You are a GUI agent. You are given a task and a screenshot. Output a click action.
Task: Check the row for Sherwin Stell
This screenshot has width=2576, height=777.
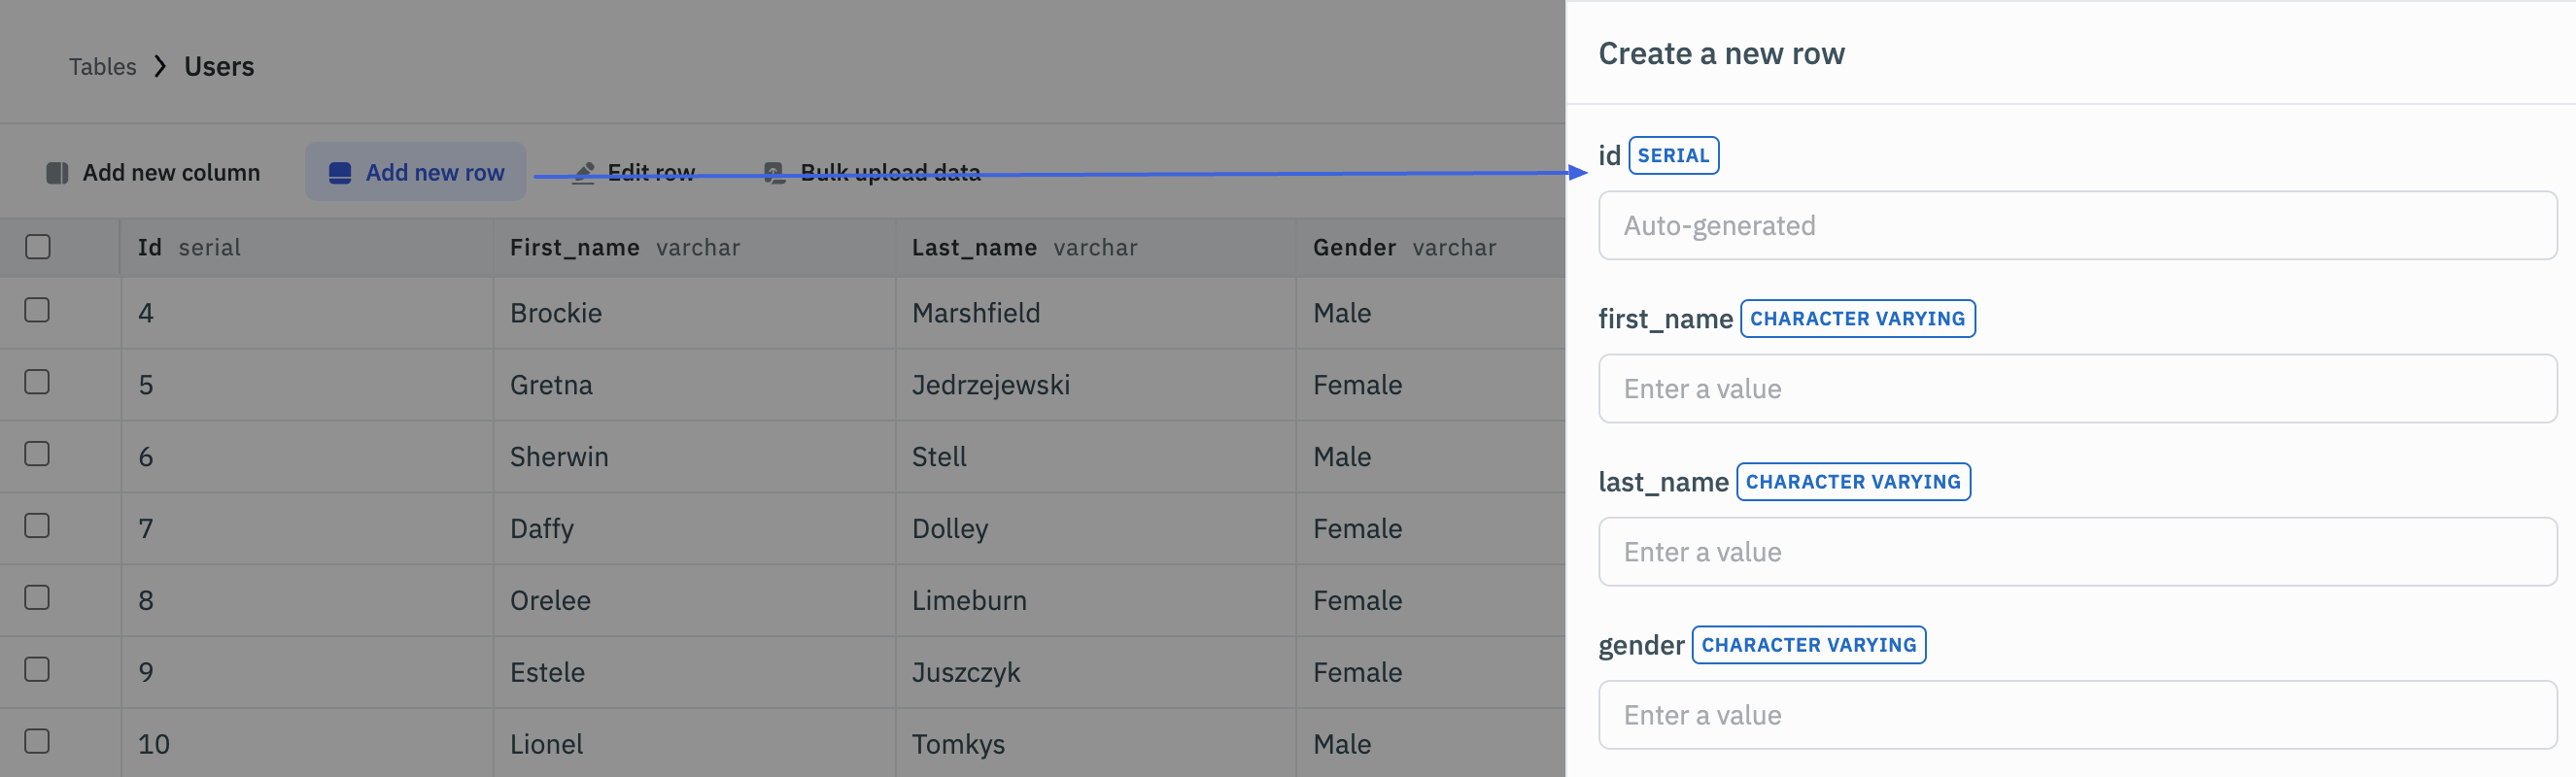[x=38, y=454]
